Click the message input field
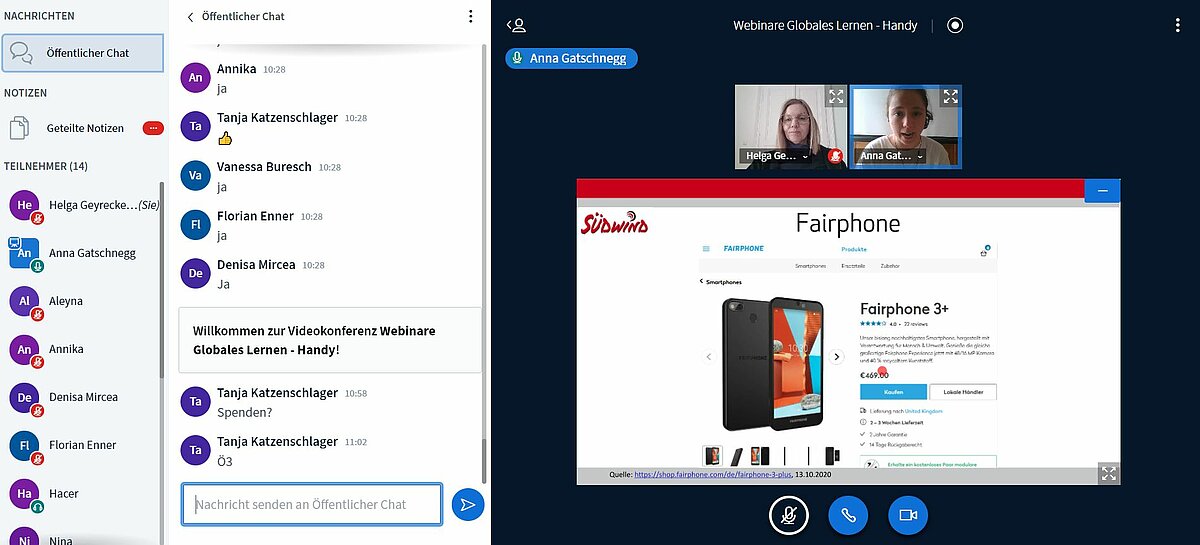 pos(312,505)
